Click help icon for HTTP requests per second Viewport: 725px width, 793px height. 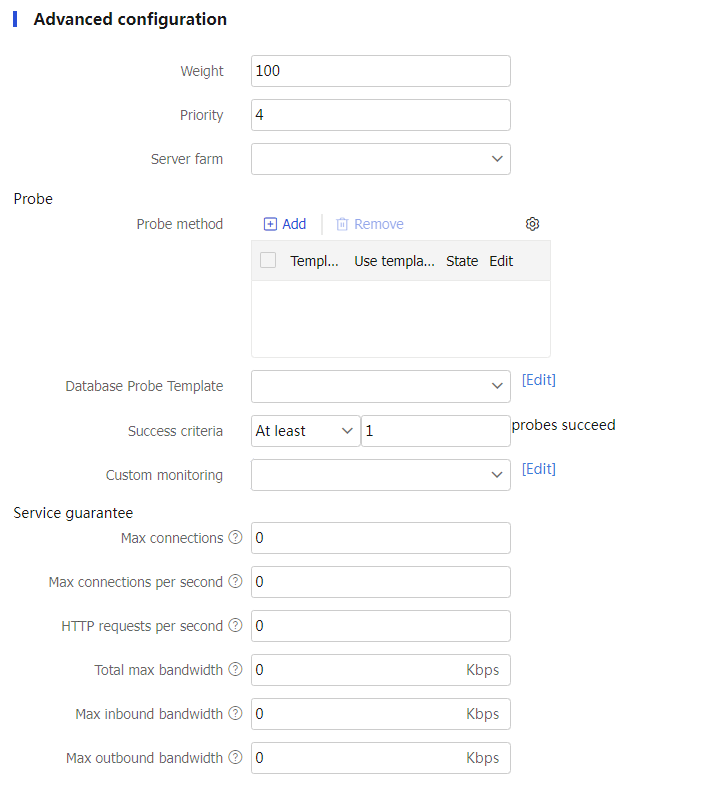235,626
